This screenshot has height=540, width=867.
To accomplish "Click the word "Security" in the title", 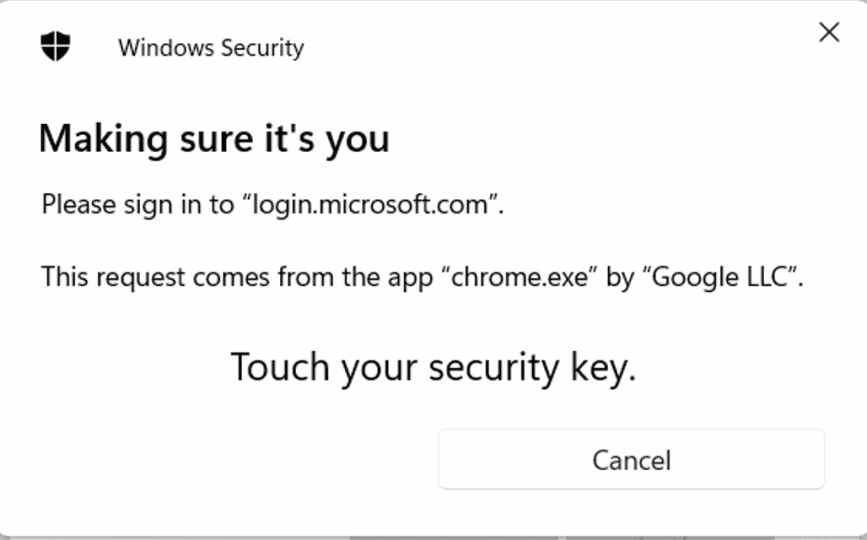I will click(261, 48).
